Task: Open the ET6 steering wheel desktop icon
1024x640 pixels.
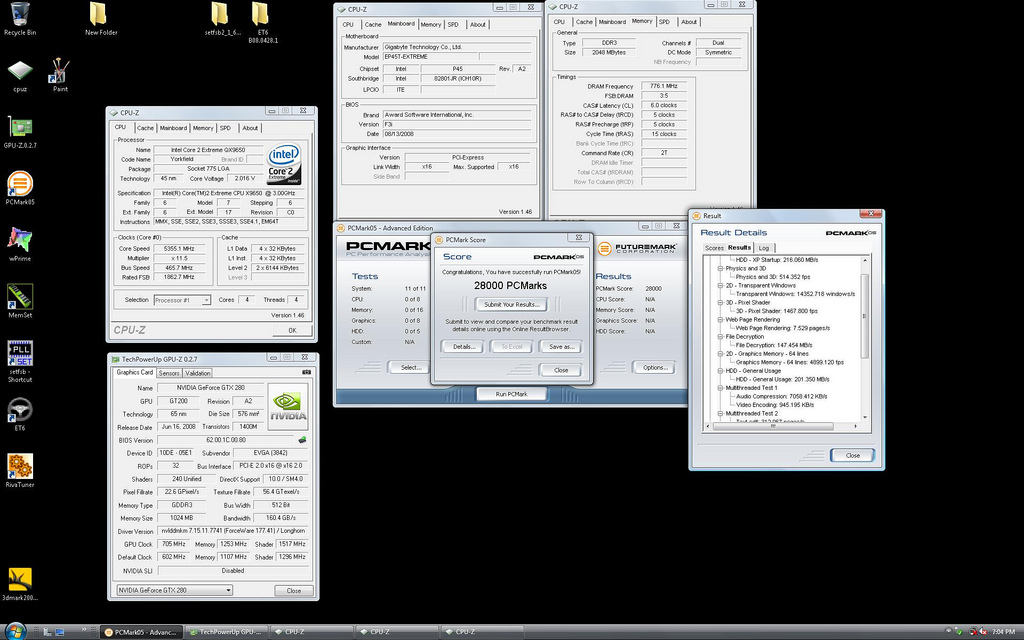Action: (20, 414)
